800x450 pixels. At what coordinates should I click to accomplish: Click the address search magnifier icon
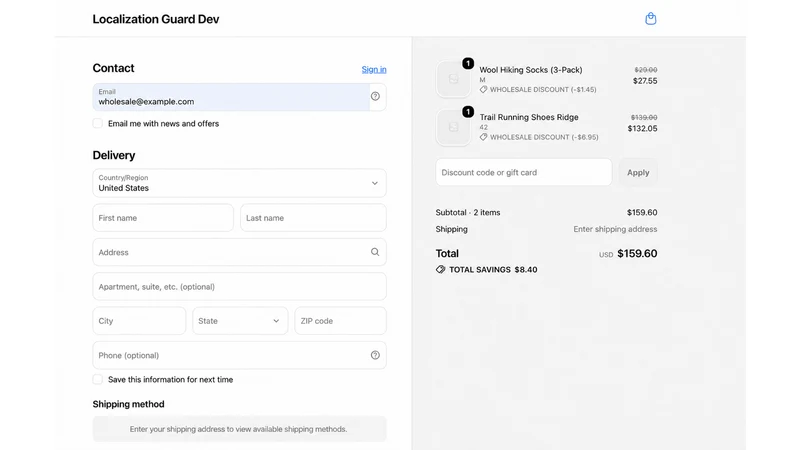(375, 252)
